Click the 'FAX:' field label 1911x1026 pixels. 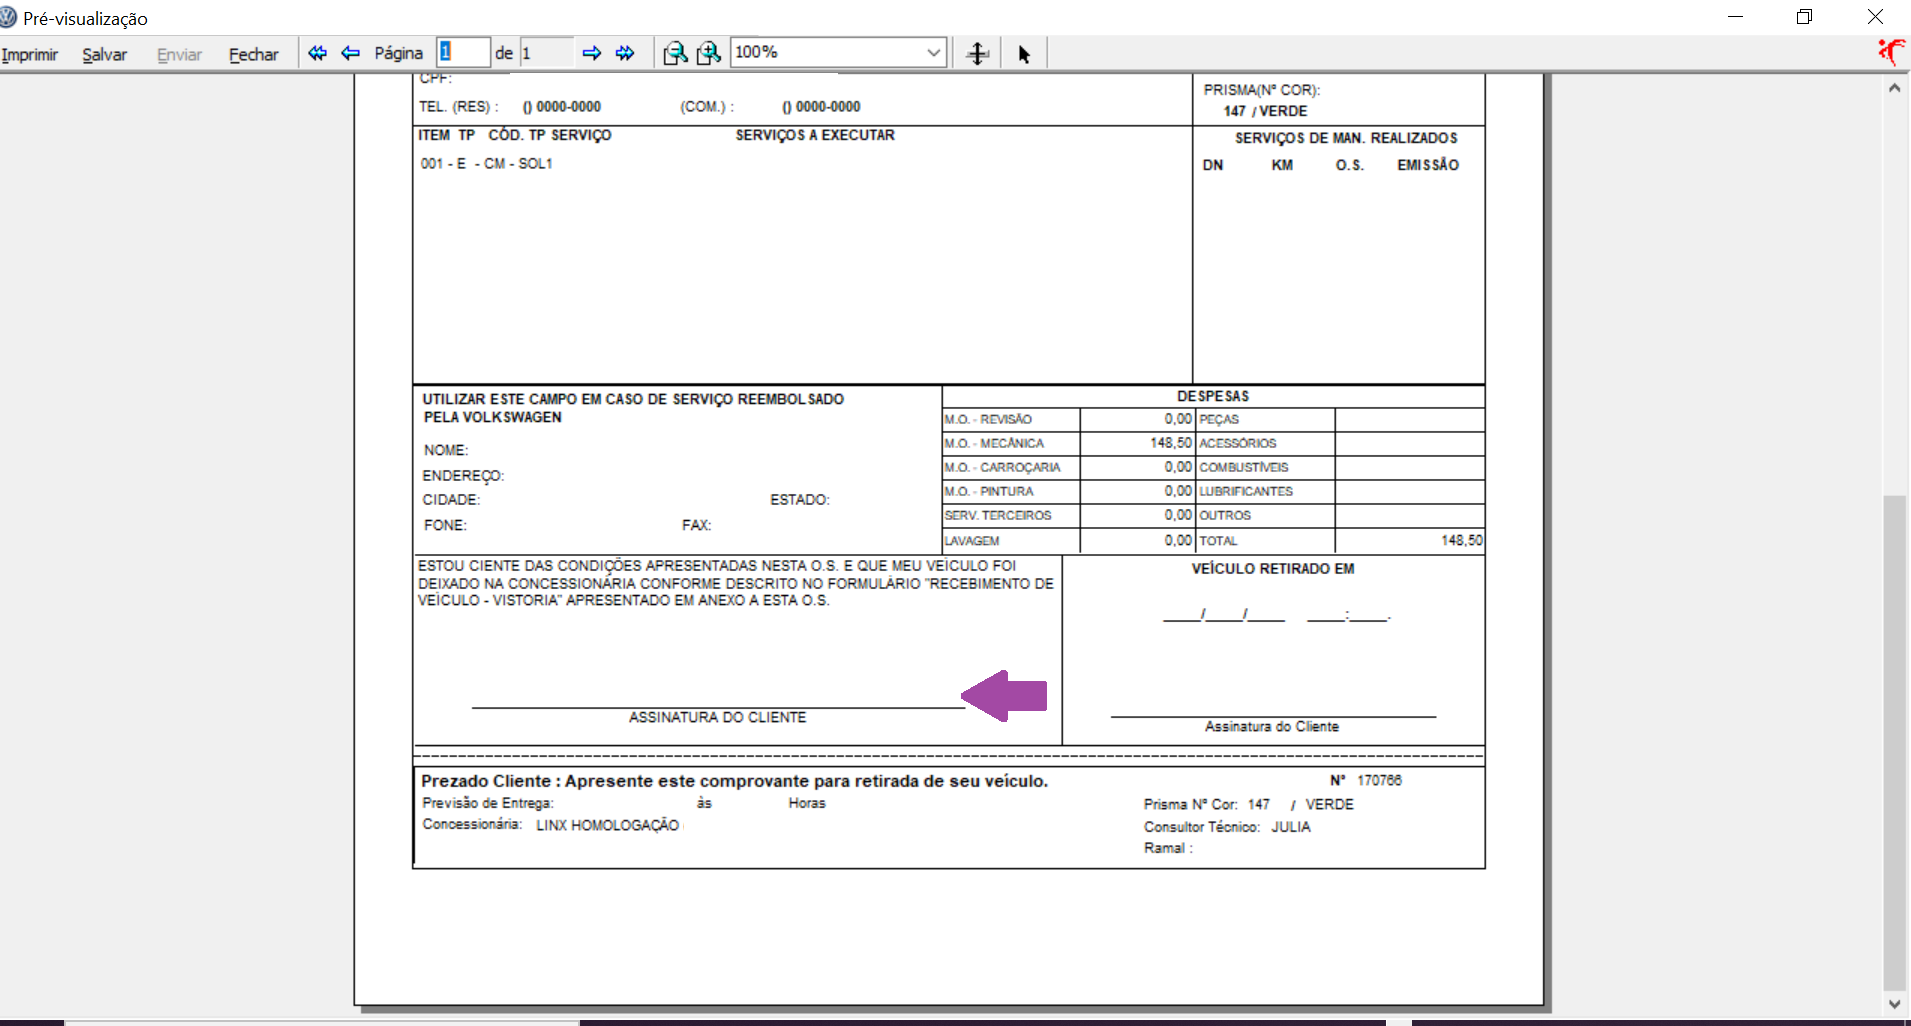click(x=697, y=525)
